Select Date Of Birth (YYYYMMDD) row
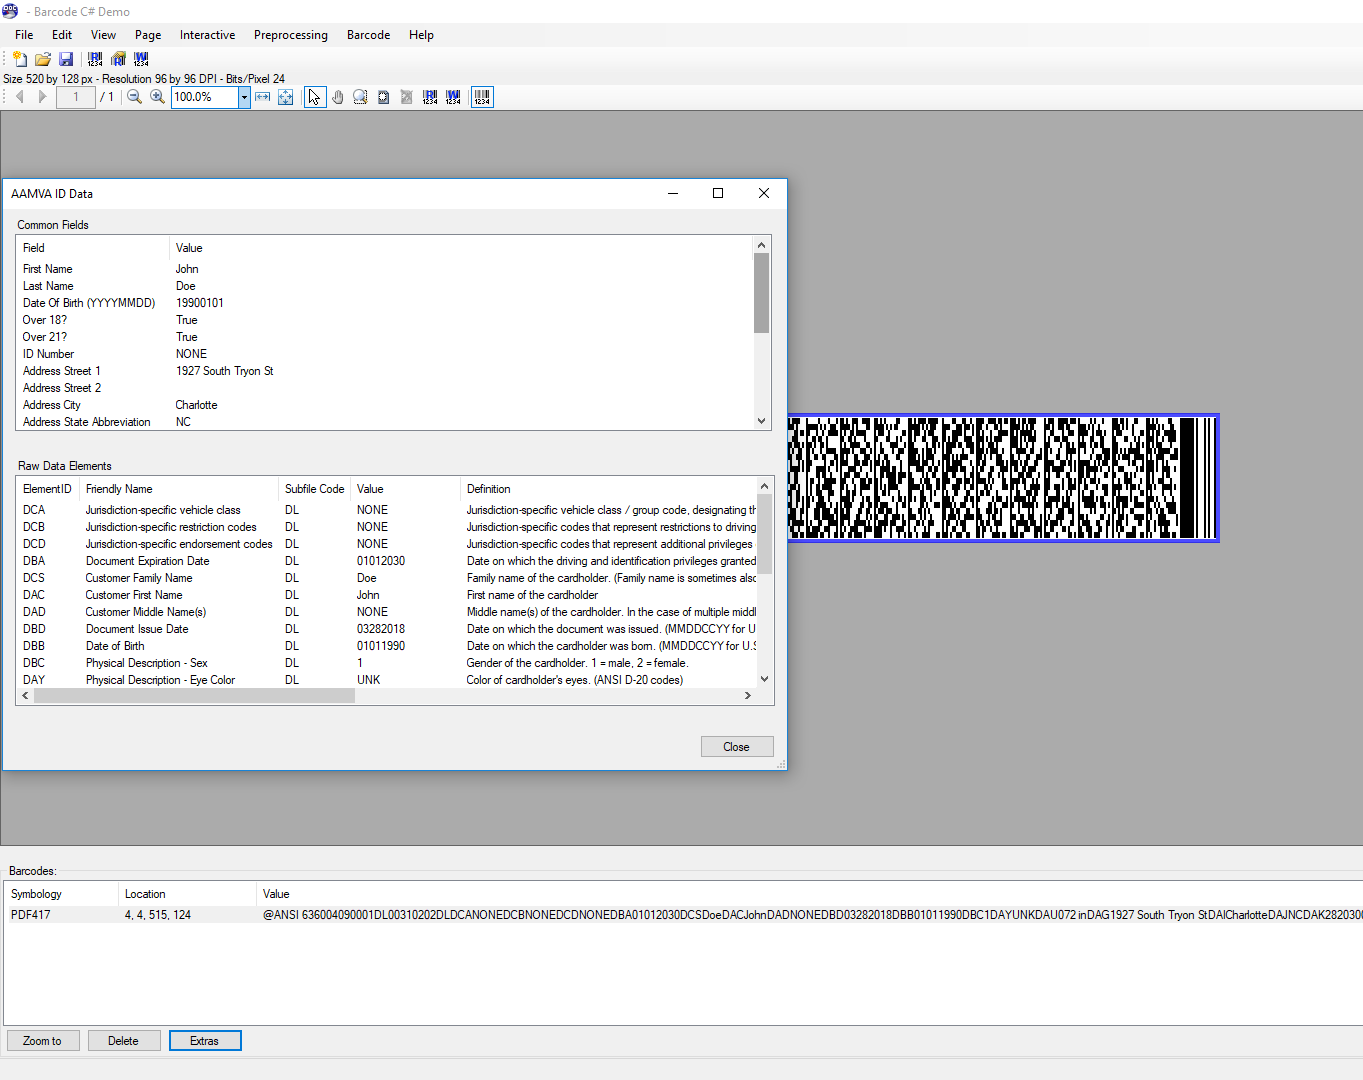1363x1080 pixels. 385,303
